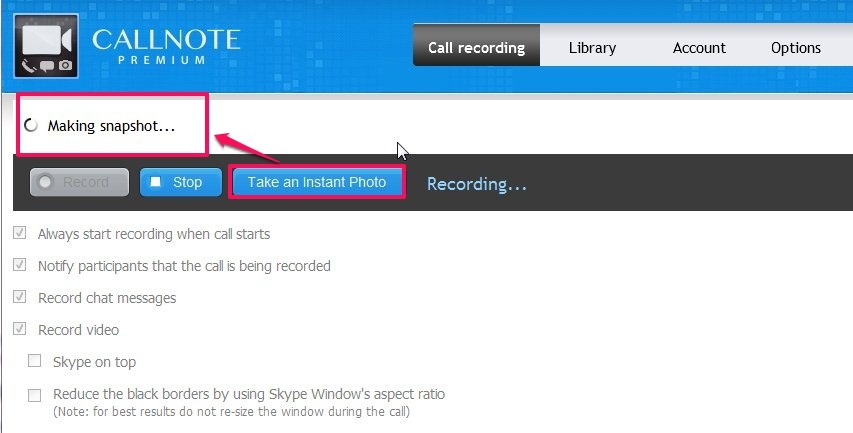
Task: Take an Instant Photo
Action: [x=317, y=182]
